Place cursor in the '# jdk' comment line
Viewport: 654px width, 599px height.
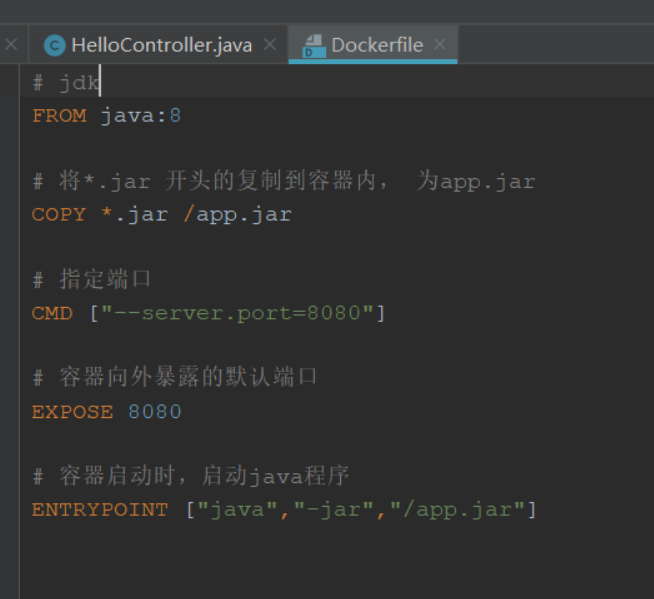66,83
